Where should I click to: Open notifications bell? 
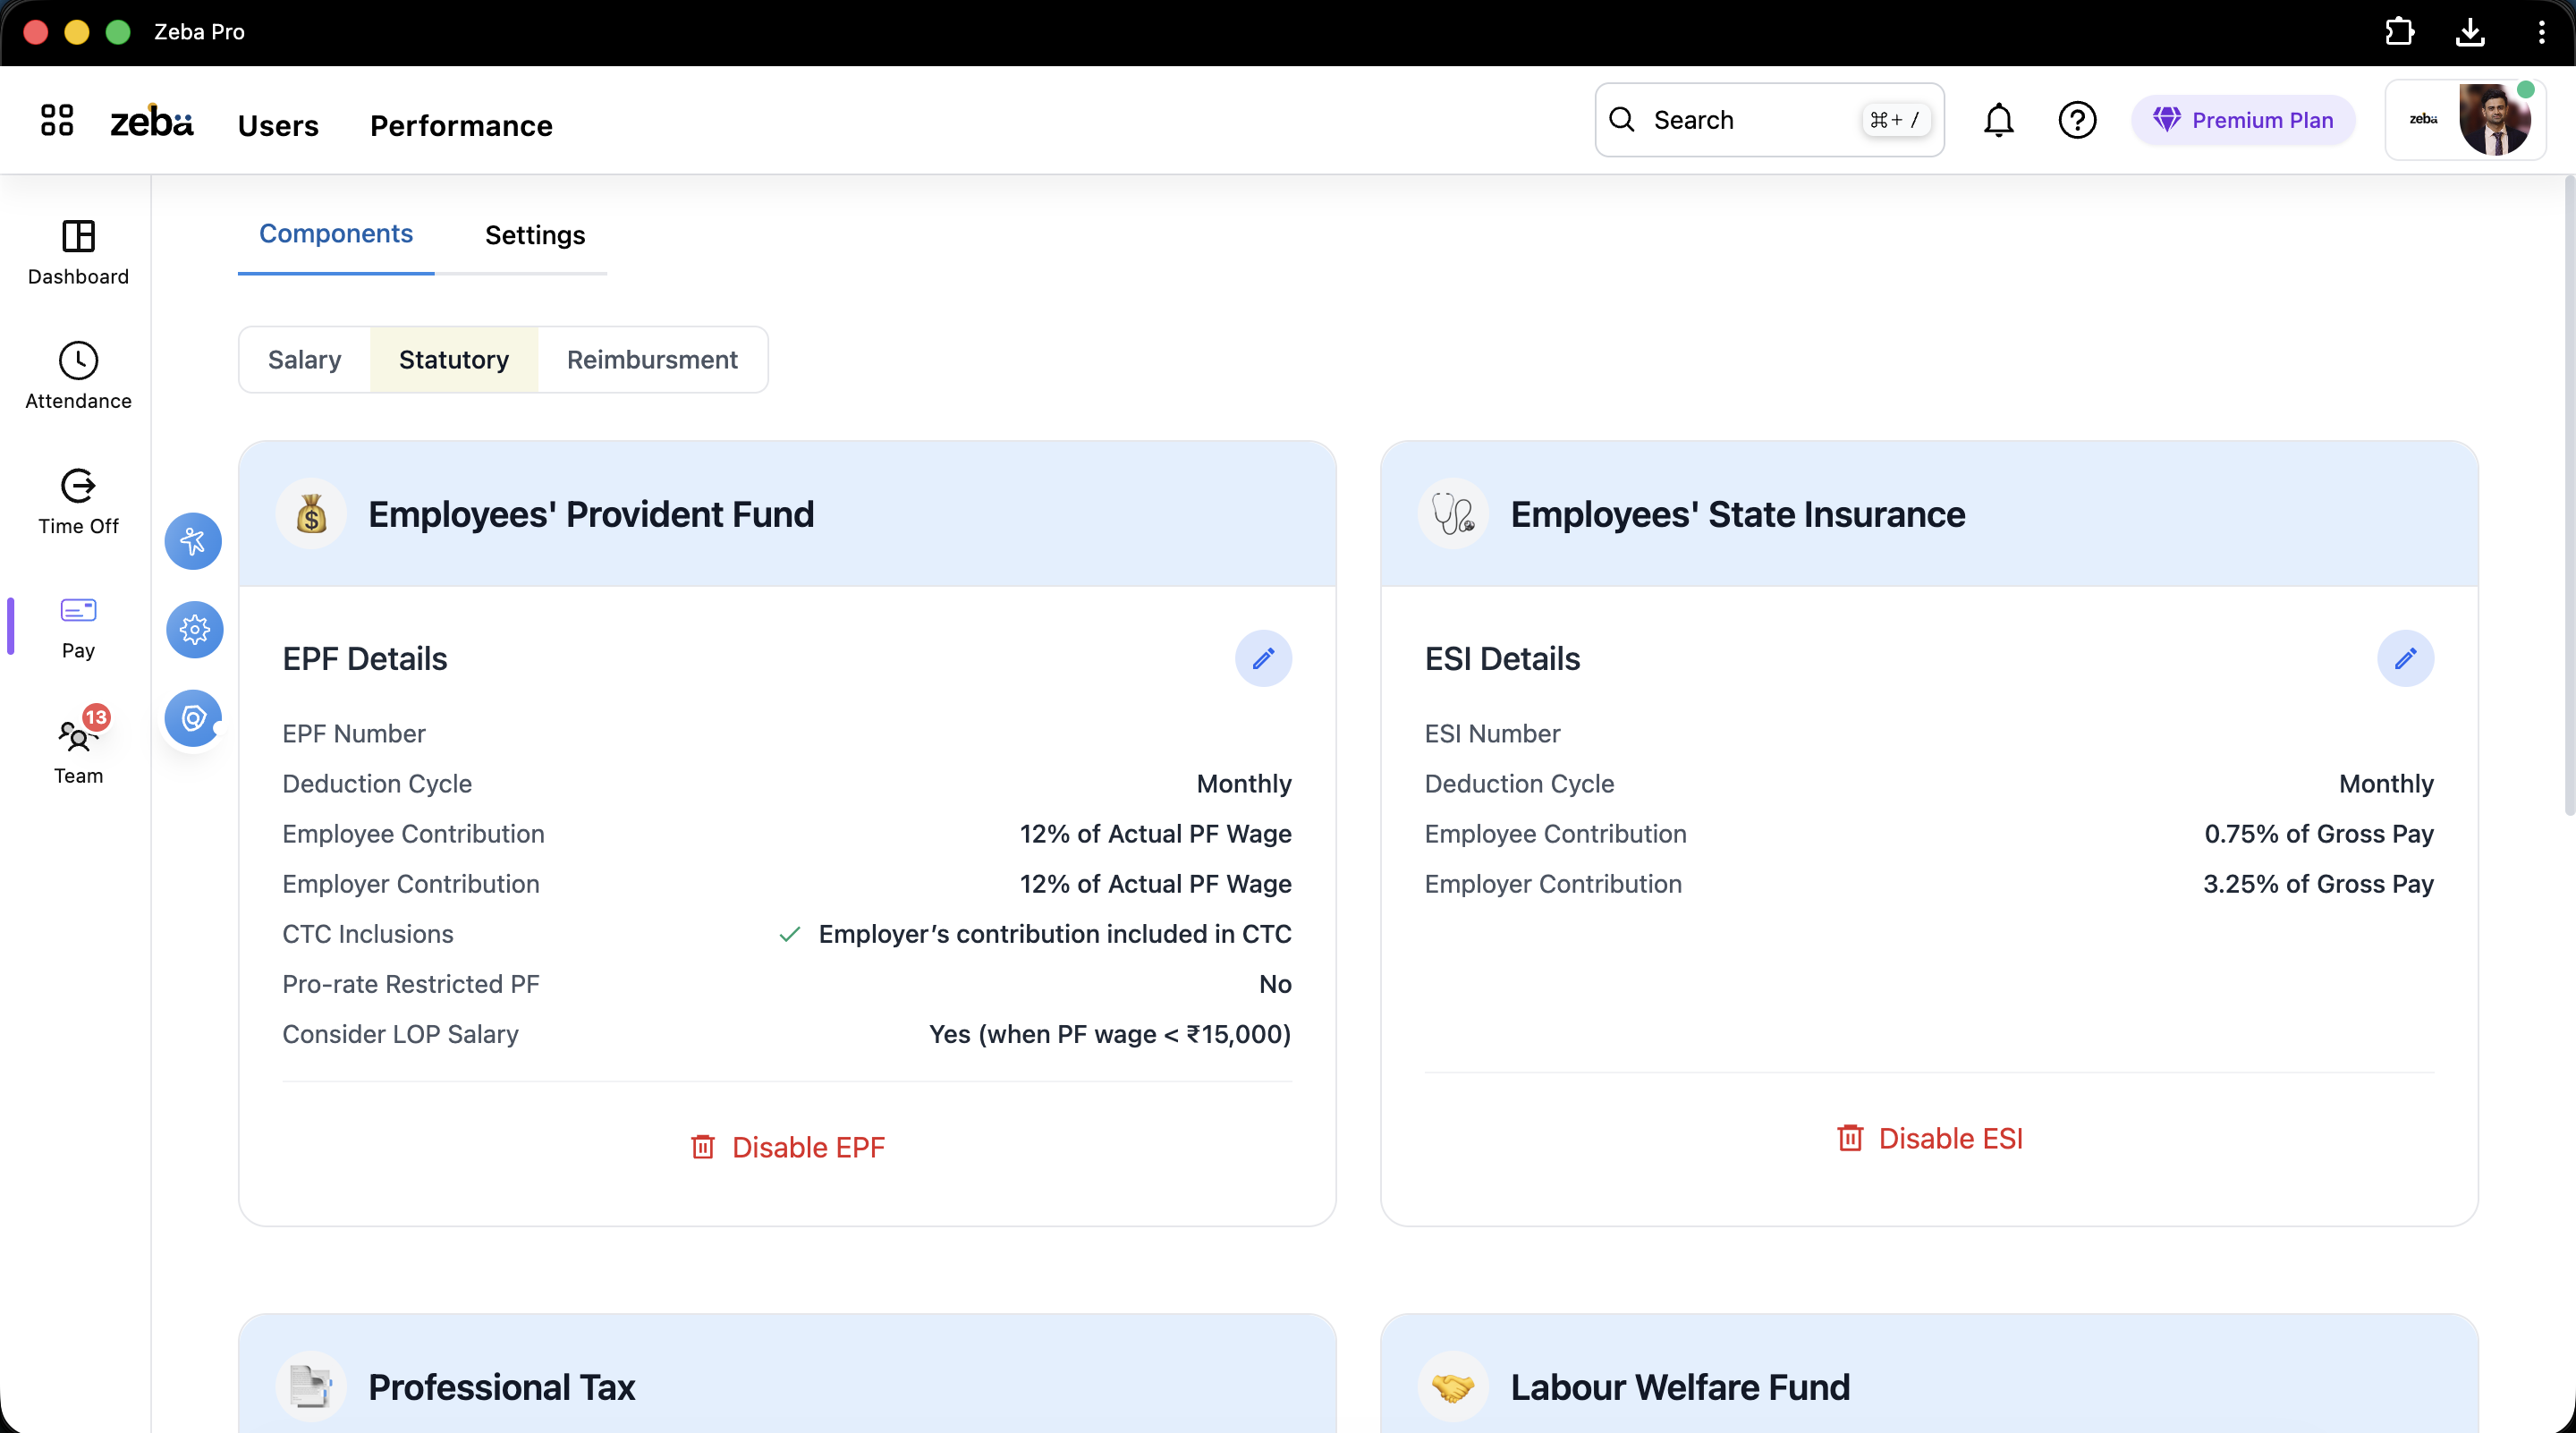(1998, 120)
